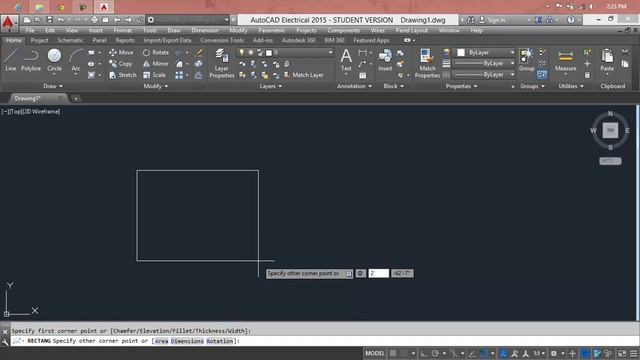Viewport: 640px width, 360px height.
Task: Click the Array tool icon
Action: (179, 75)
